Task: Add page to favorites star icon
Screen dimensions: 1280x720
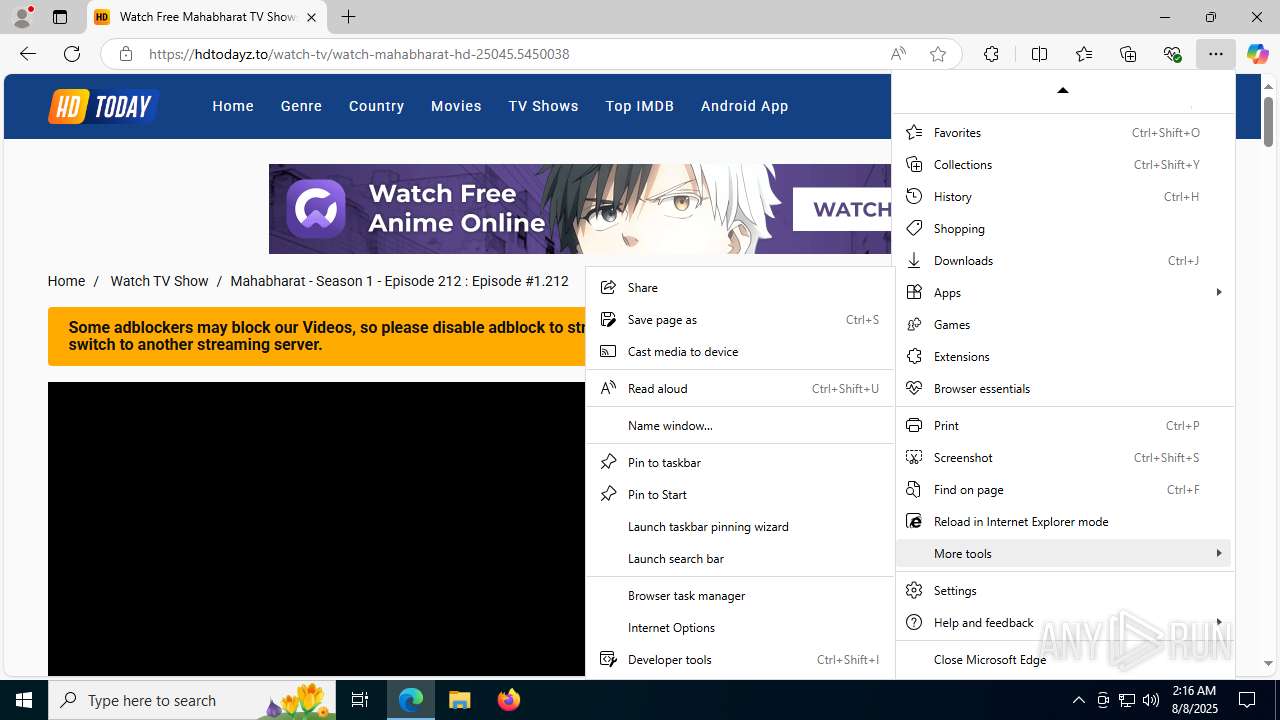Action: (x=938, y=54)
